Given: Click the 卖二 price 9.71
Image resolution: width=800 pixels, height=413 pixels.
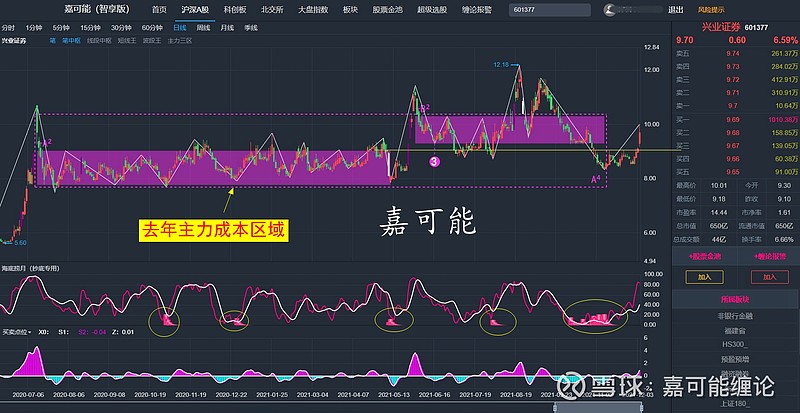Looking at the screenshot, I should pyautogui.click(x=732, y=93).
